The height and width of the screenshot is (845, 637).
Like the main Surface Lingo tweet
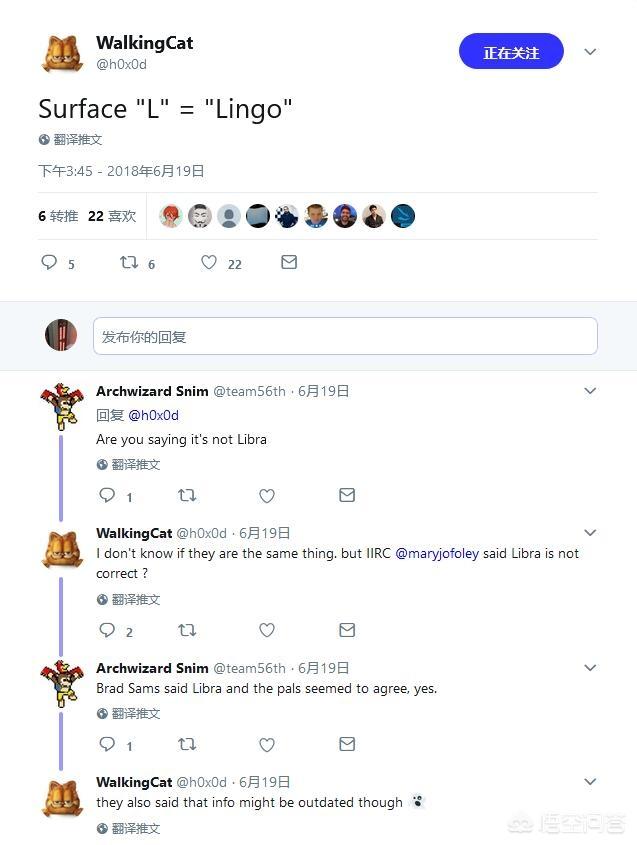[209, 263]
